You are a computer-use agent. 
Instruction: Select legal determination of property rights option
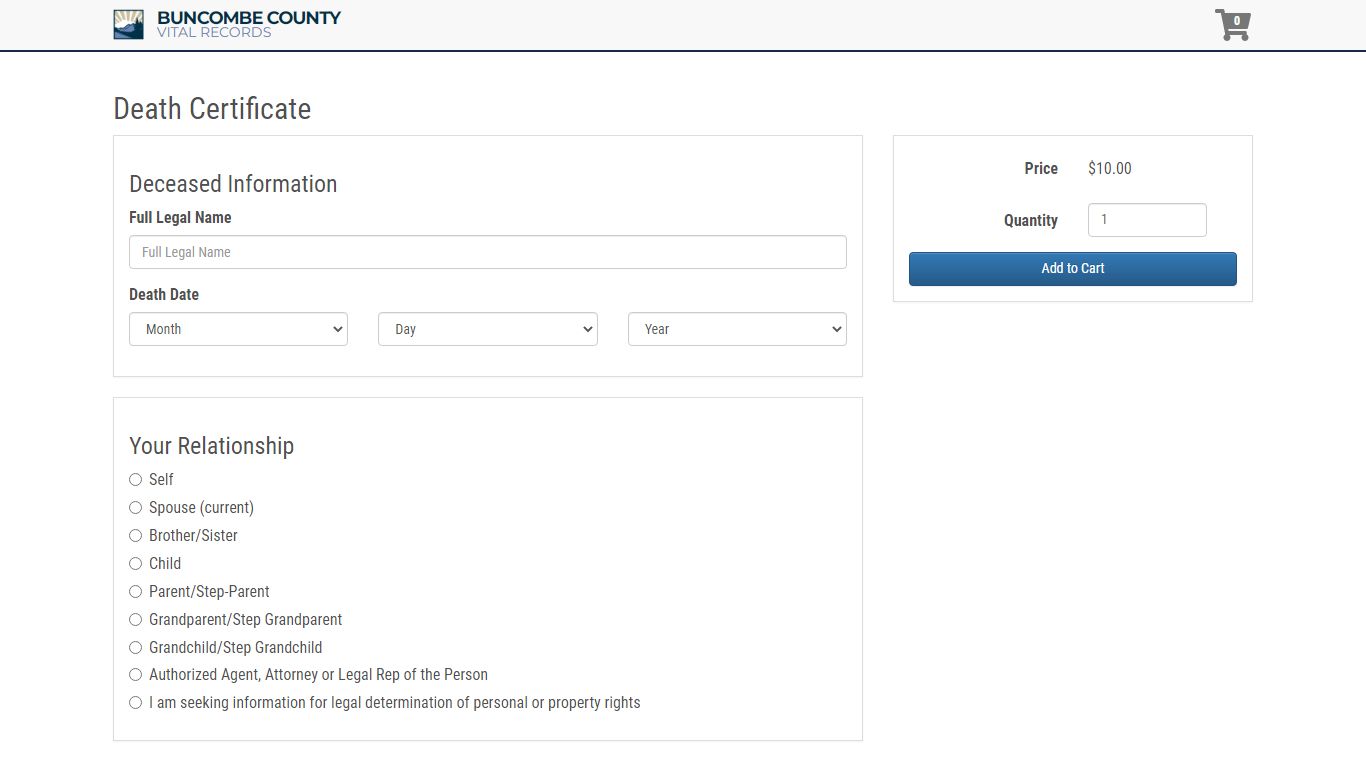point(135,703)
